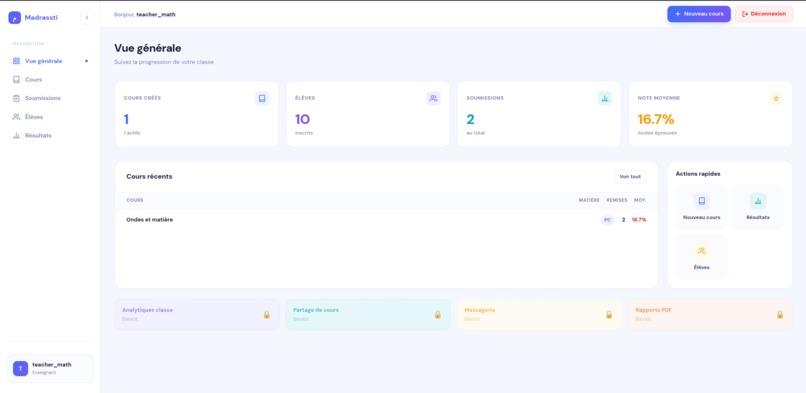Screen dimensions: 806x393
Task: Click the 16.7% average in course row
Action: click(x=639, y=220)
